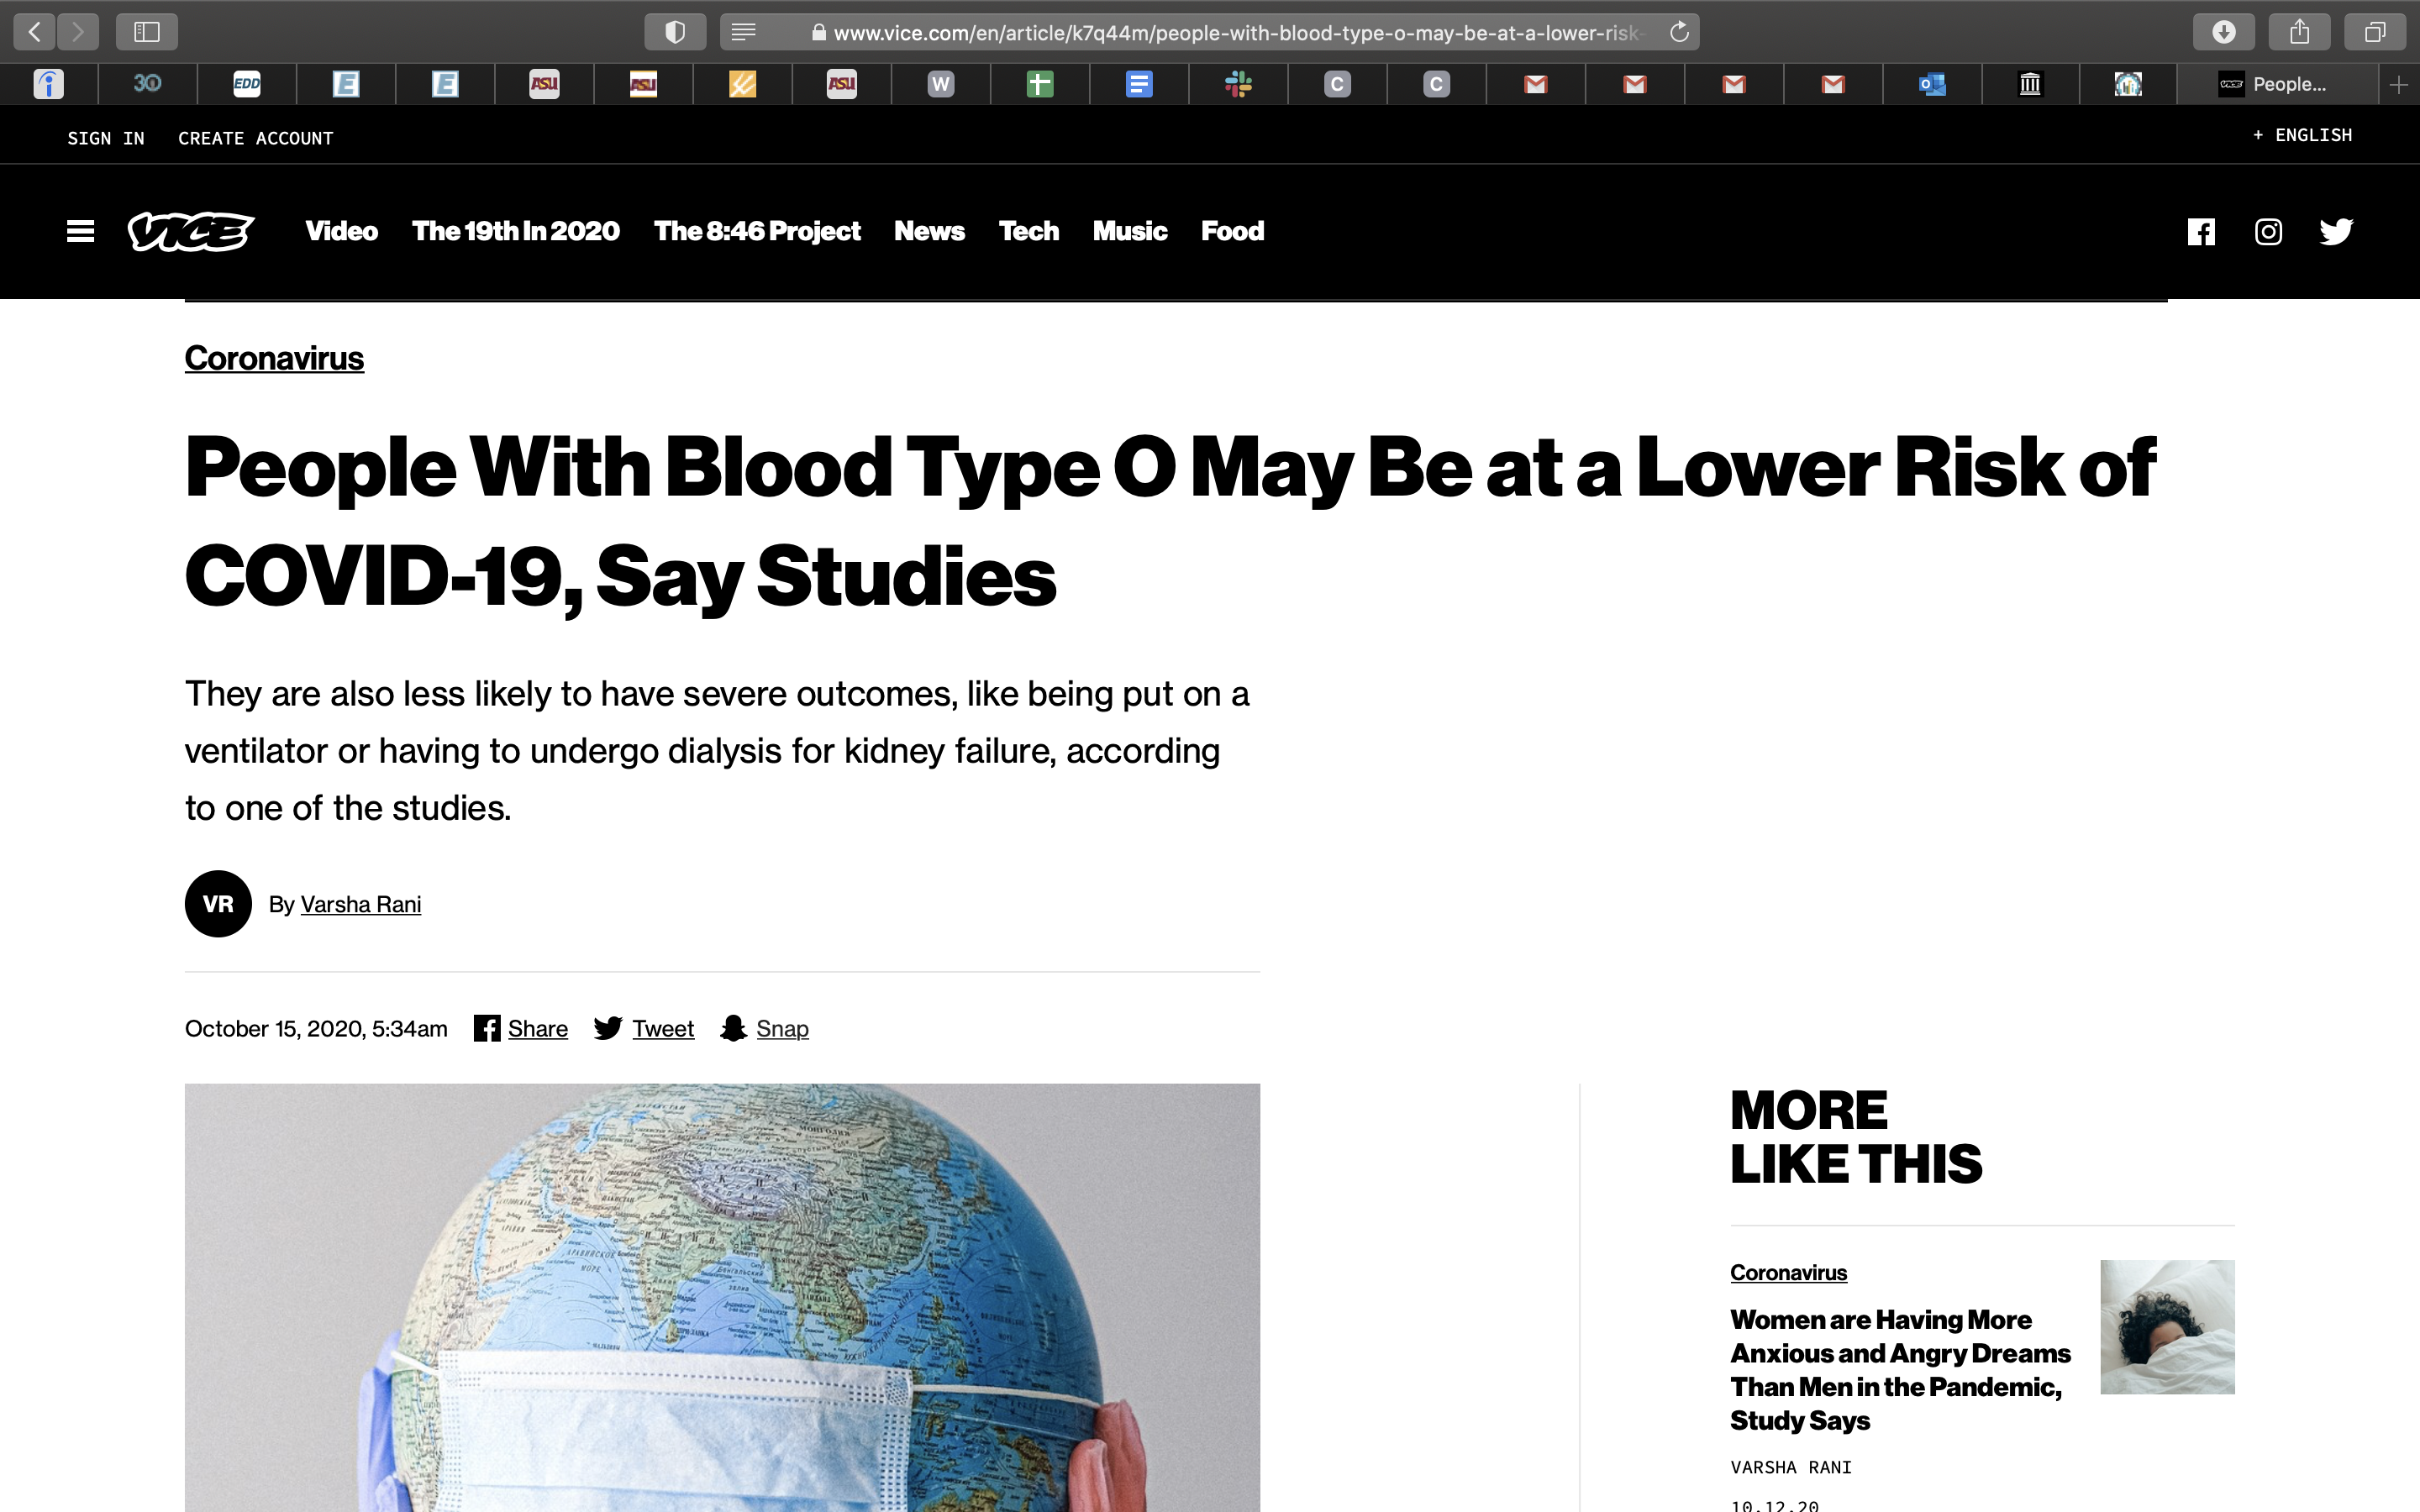Open VICE Twitter icon in header
Screen dimensions: 2420x1512
[x=2336, y=232]
